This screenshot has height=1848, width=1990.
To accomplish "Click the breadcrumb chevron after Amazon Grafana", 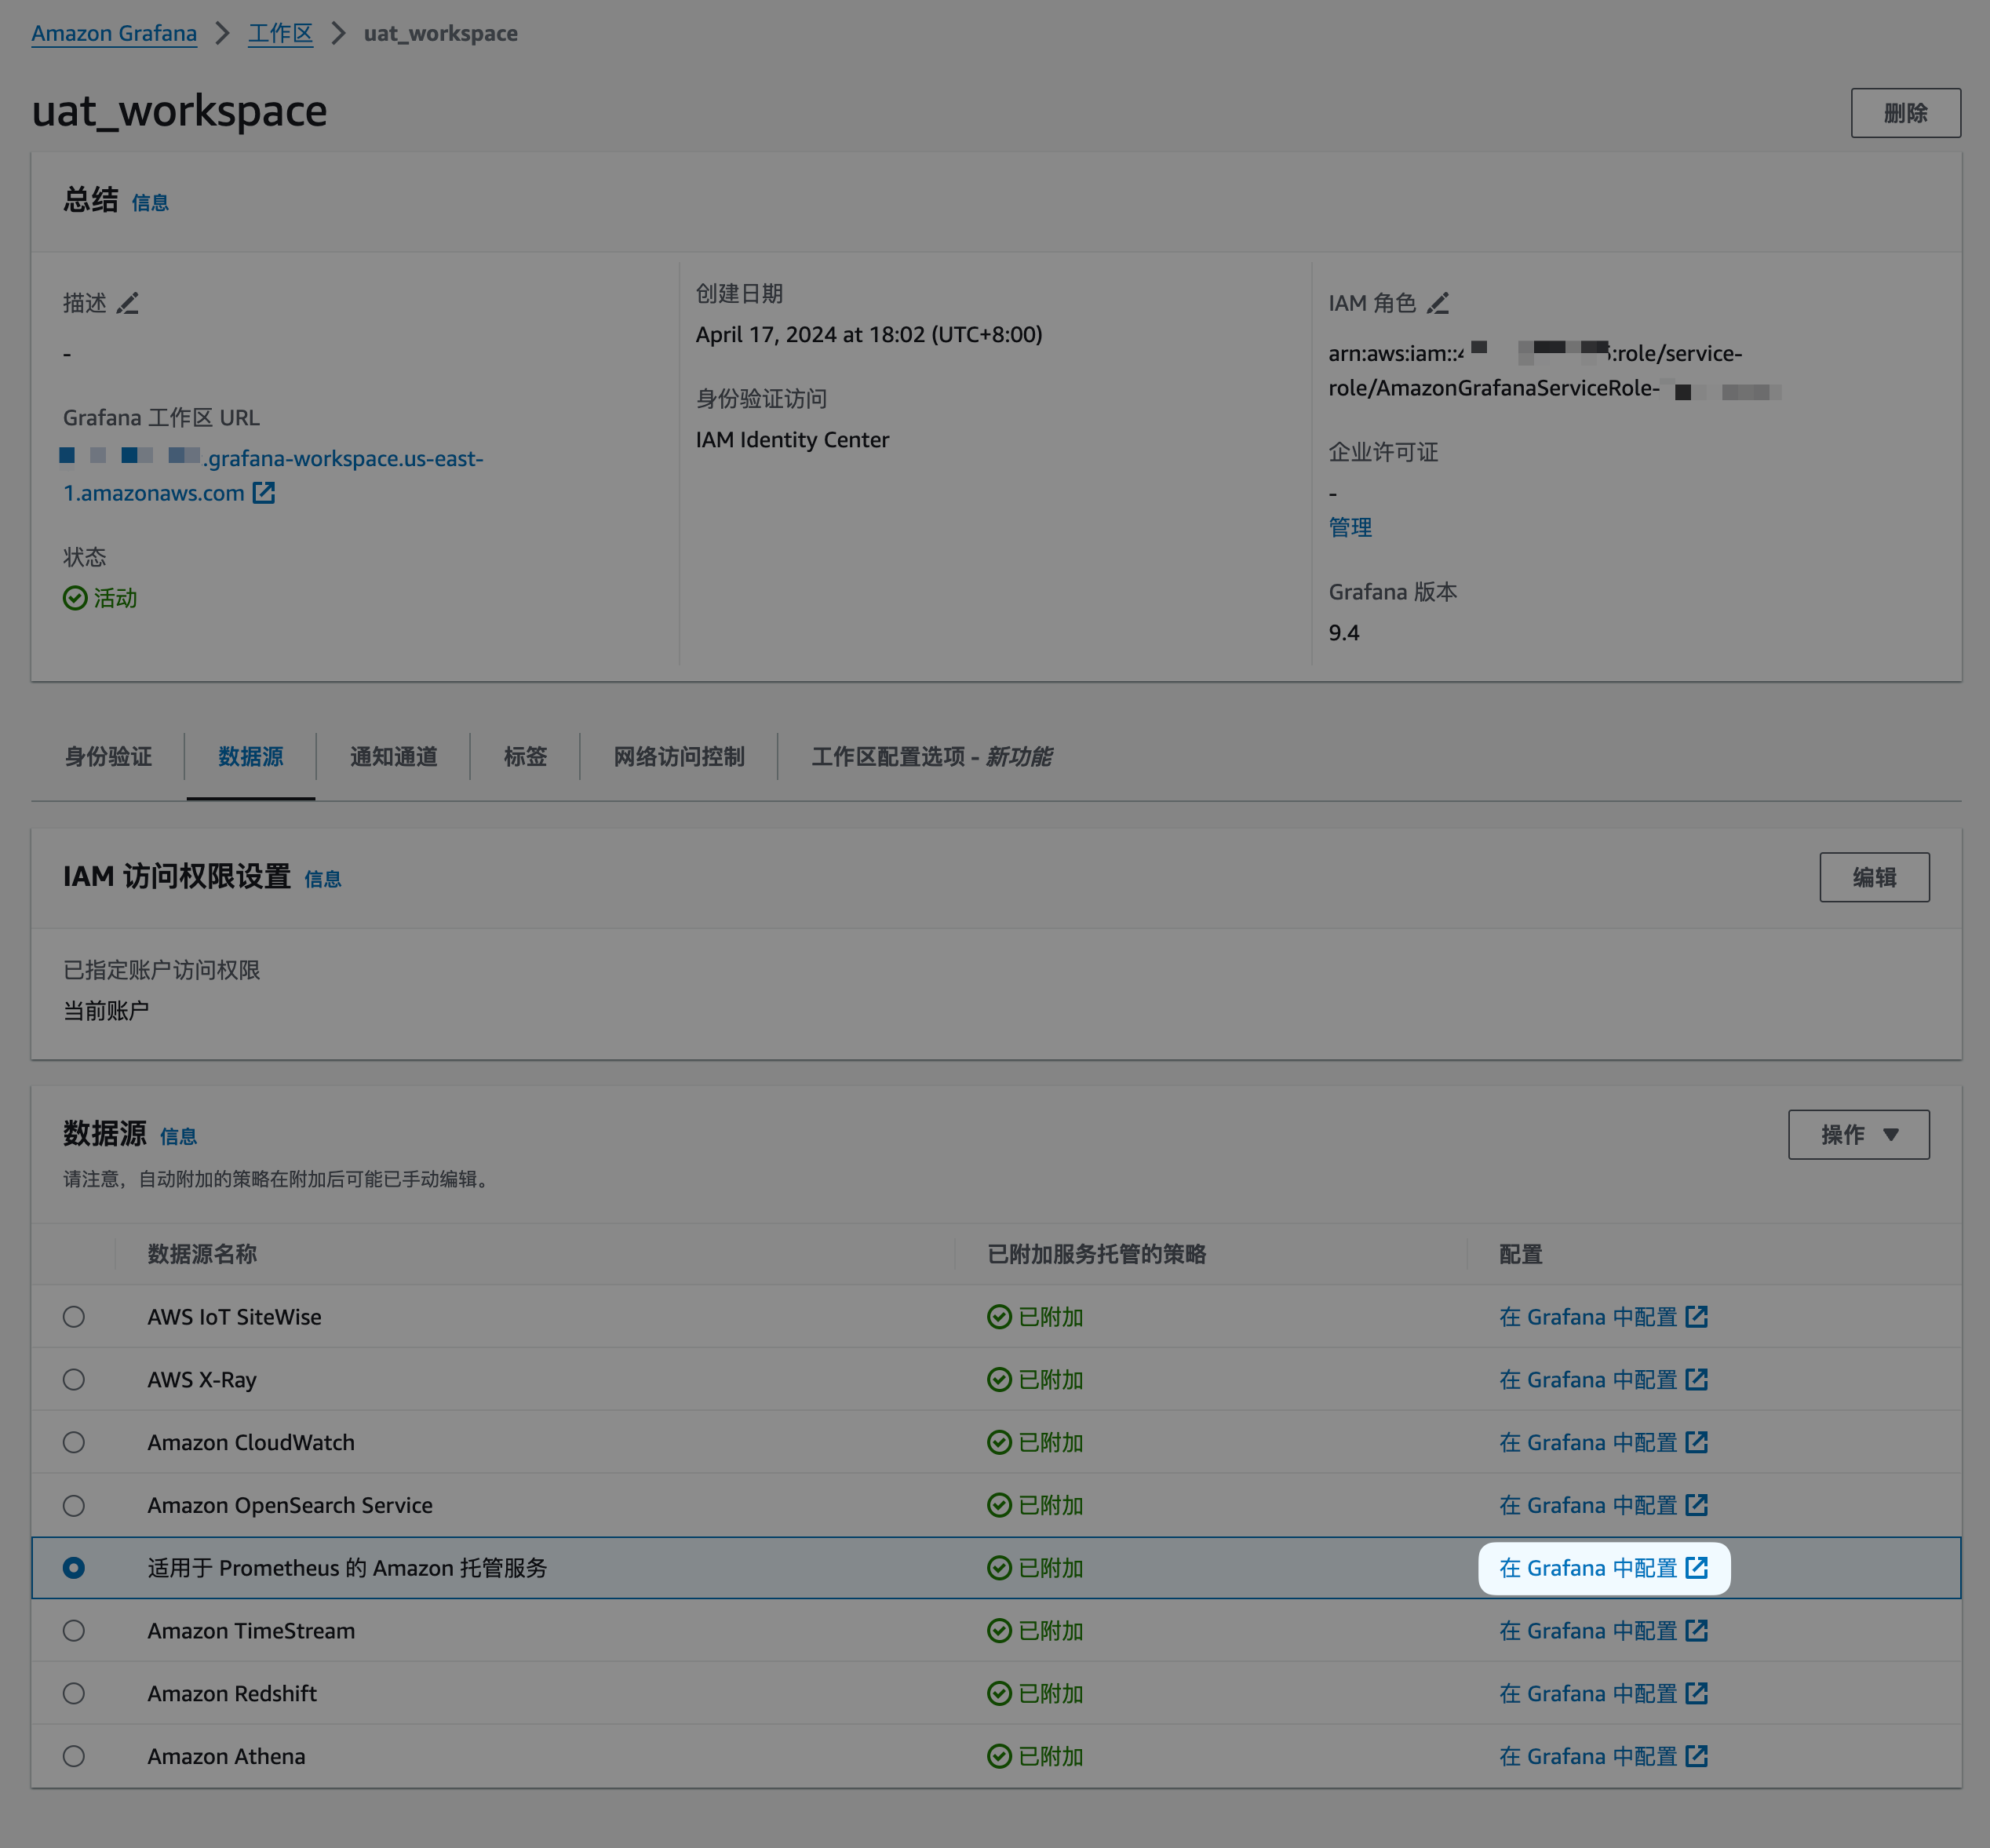I will 223,33.
